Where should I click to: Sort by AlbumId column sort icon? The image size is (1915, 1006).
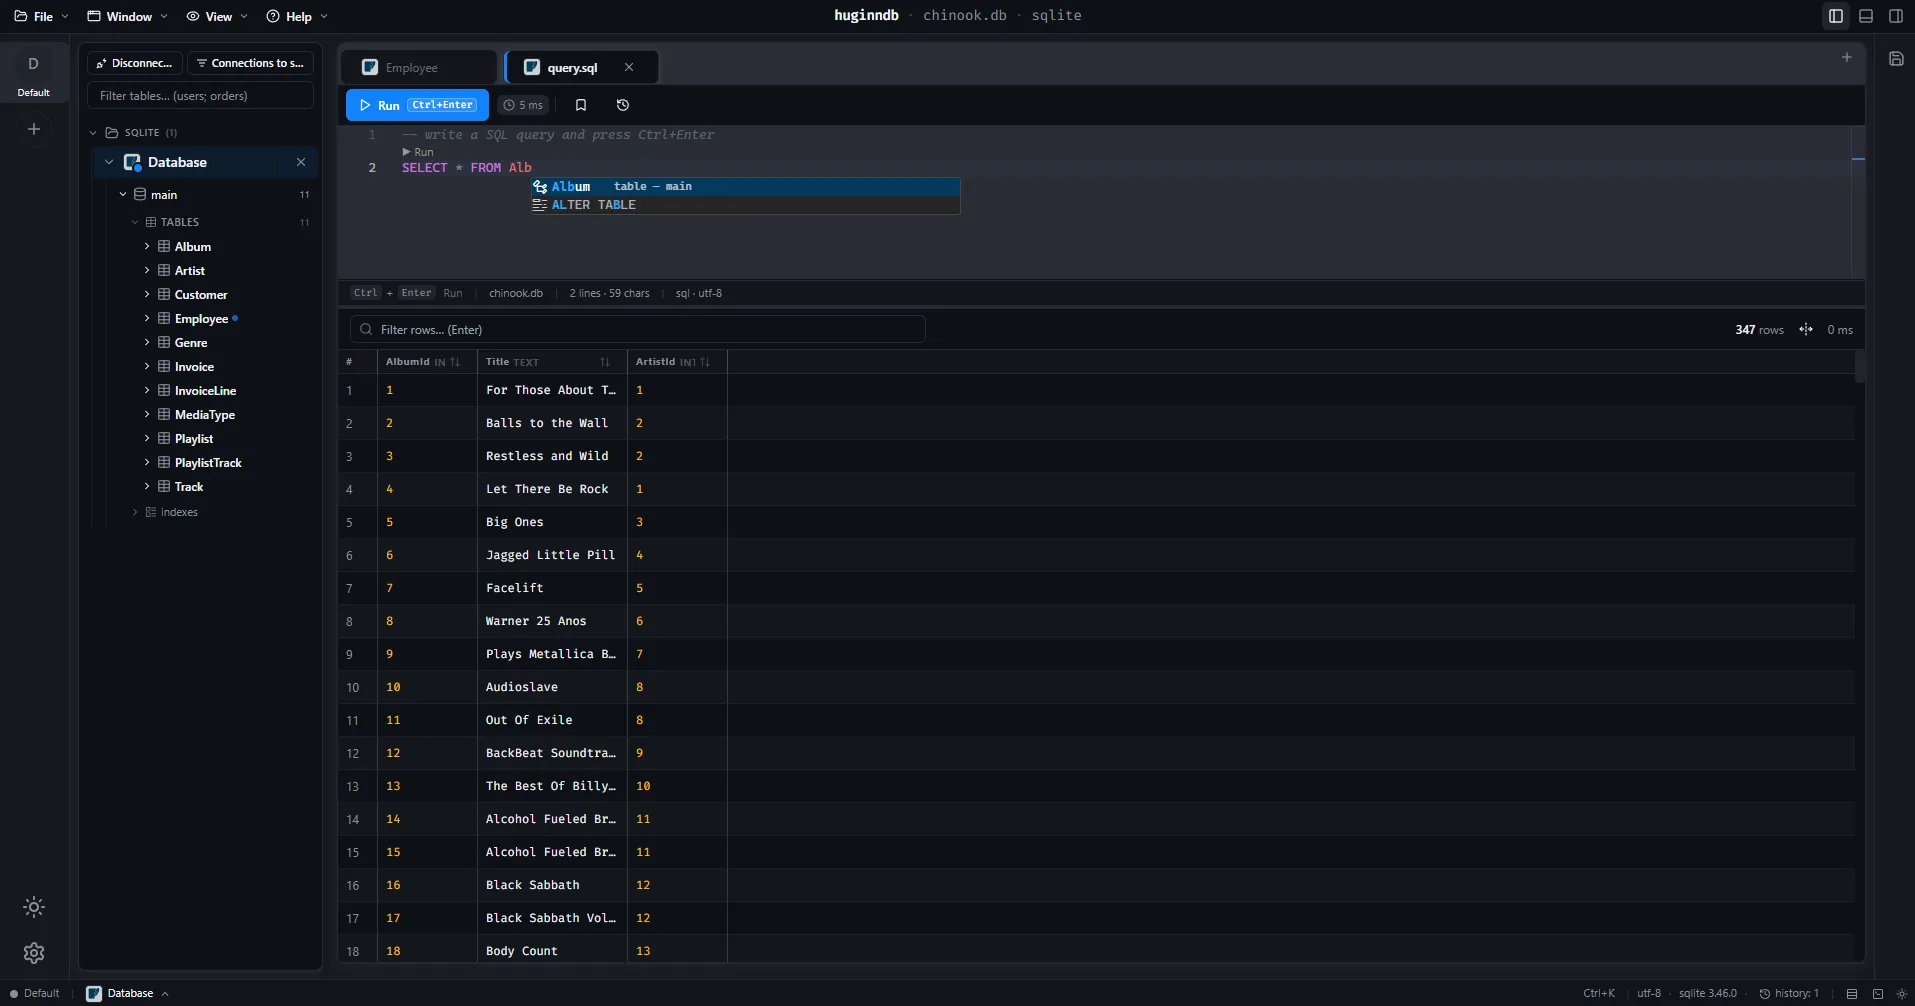pos(455,362)
